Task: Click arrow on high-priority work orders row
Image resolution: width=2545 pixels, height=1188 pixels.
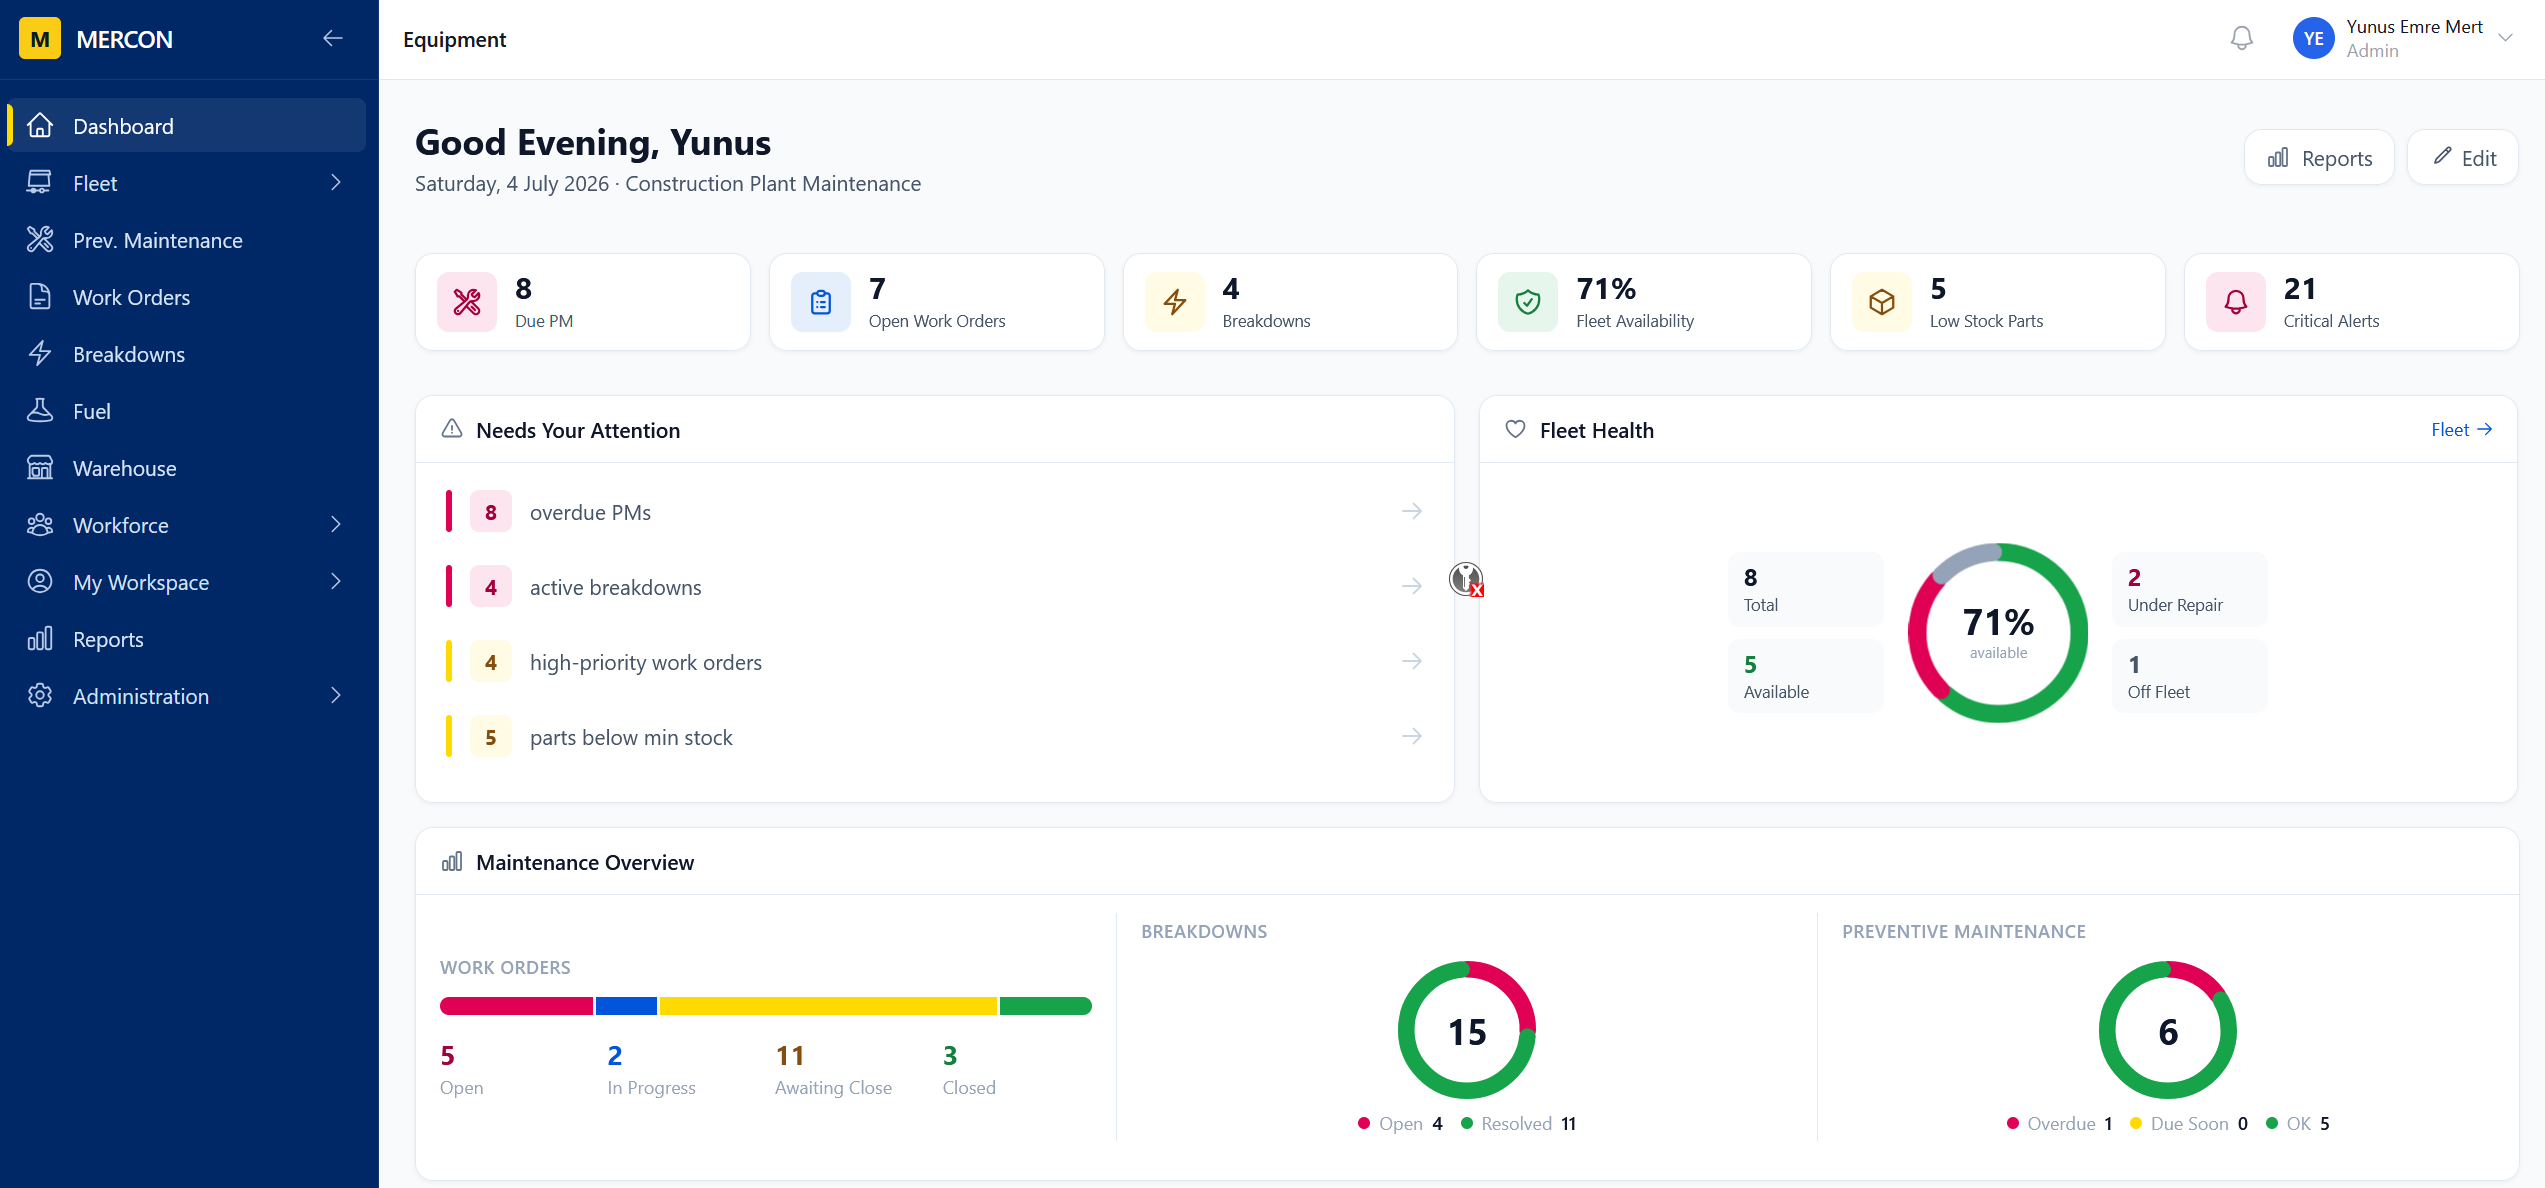Action: (1412, 662)
